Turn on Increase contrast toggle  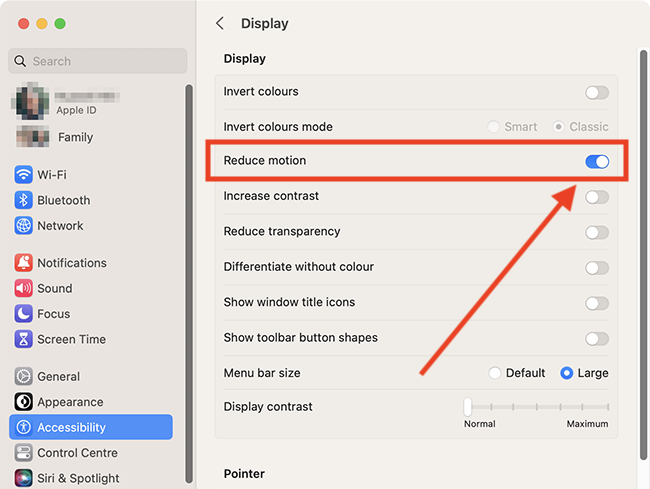pos(596,197)
